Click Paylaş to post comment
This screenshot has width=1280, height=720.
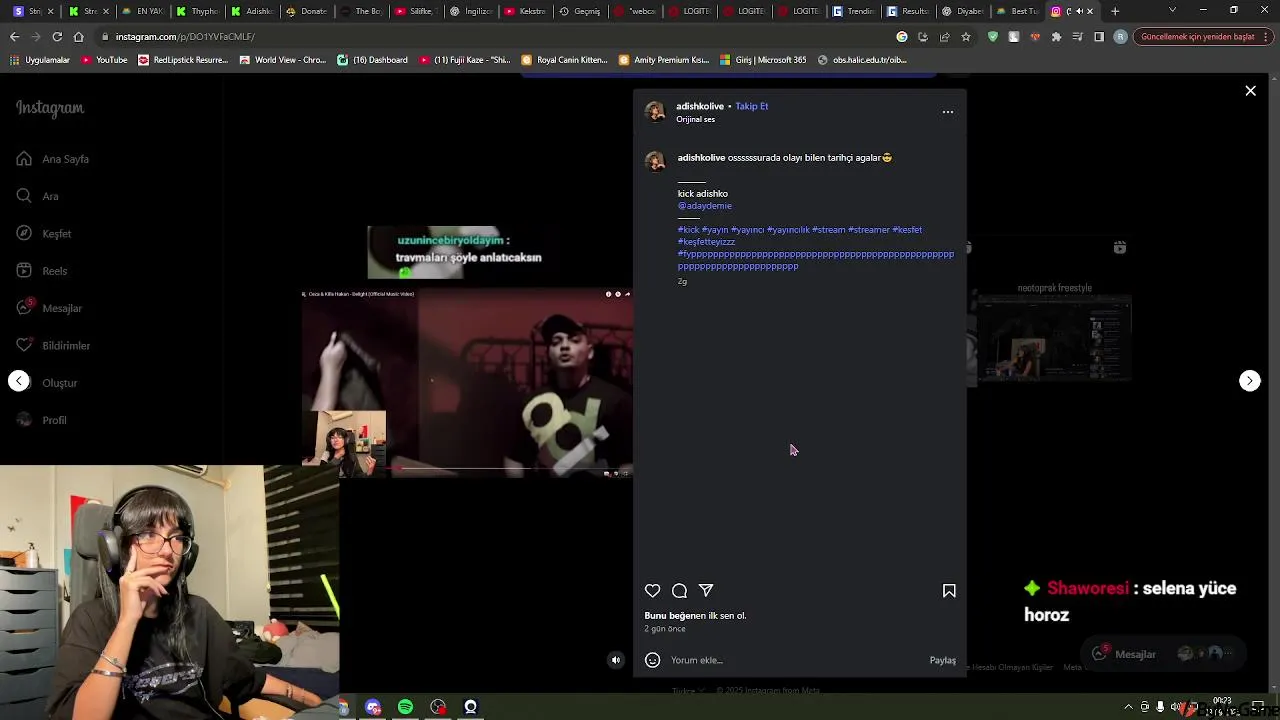[x=943, y=660]
